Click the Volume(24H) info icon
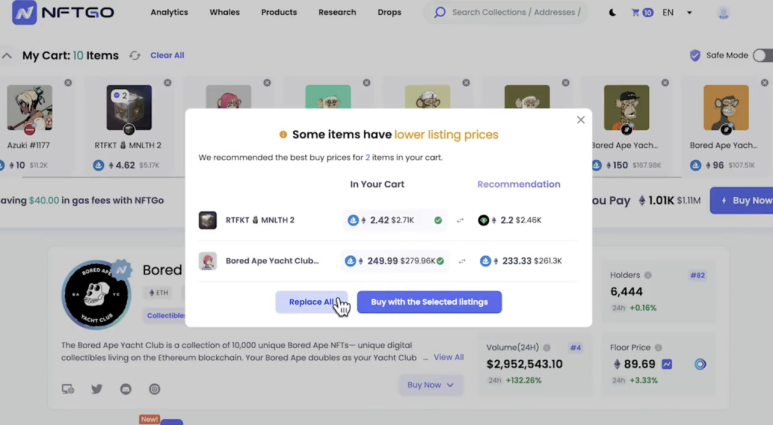Screen dimensions: 773x425 pyautogui.click(x=547, y=348)
